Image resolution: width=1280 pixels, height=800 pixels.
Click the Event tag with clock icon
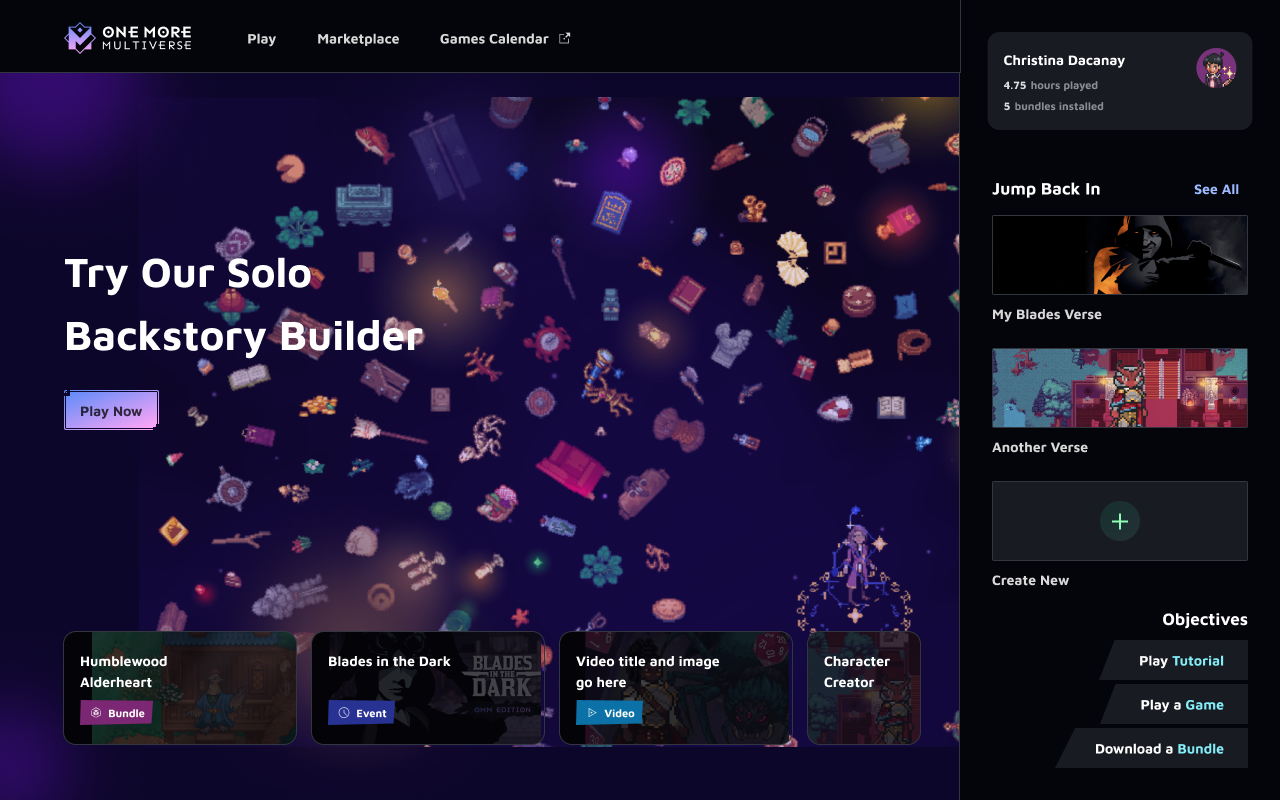[x=361, y=713]
